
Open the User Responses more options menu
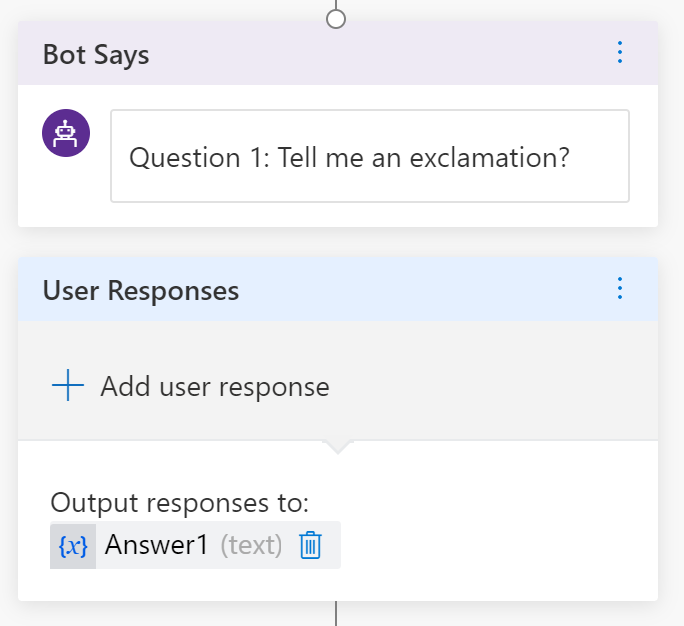pyautogui.click(x=620, y=289)
